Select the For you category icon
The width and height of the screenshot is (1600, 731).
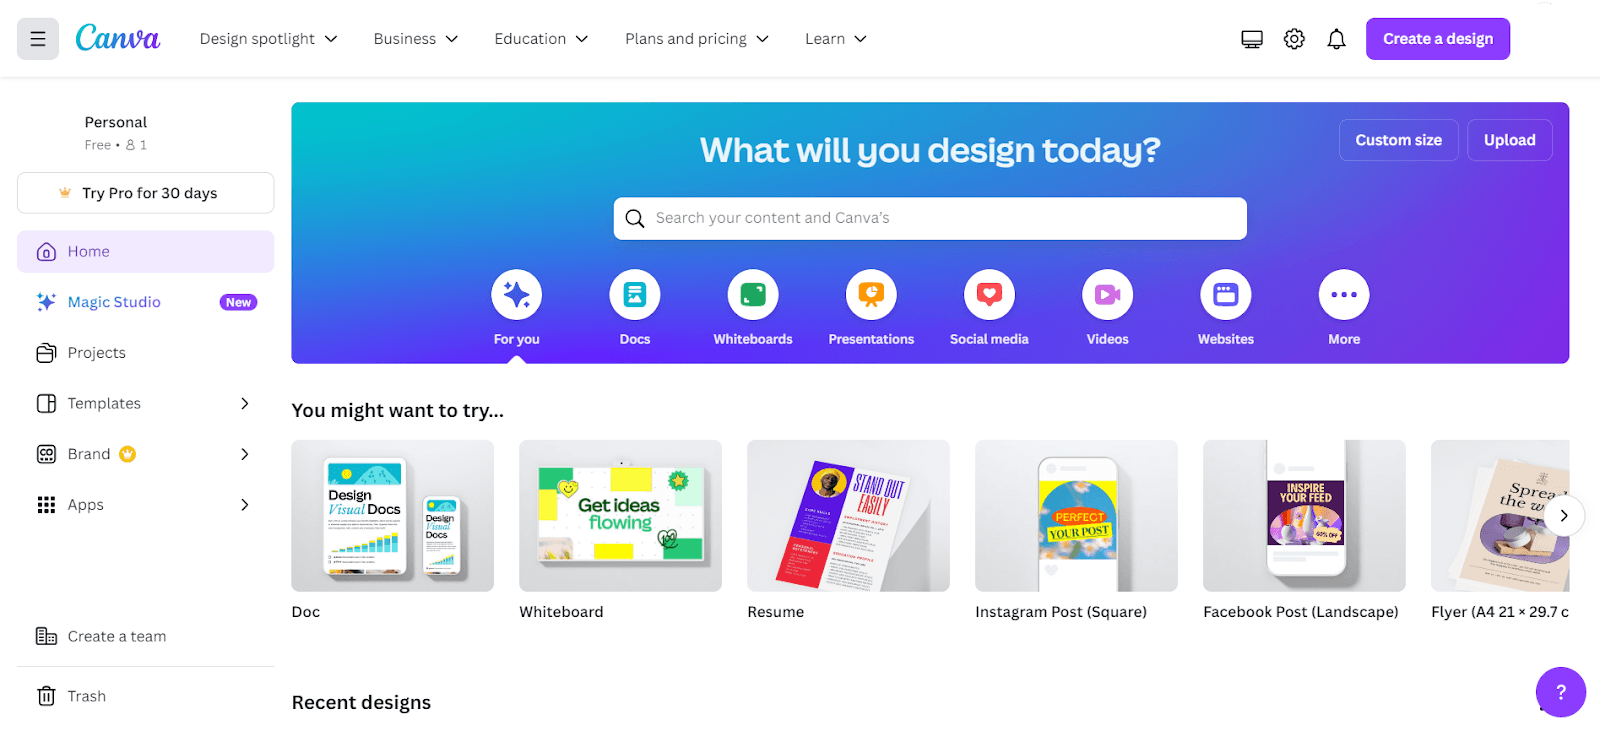517,295
